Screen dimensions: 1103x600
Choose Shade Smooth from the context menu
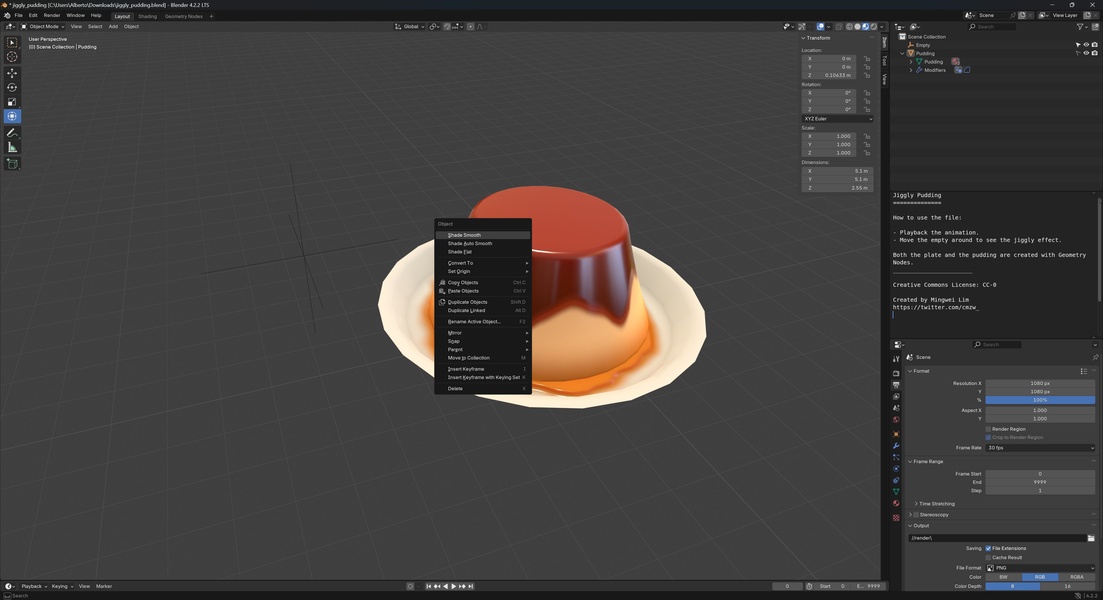tap(464, 235)
